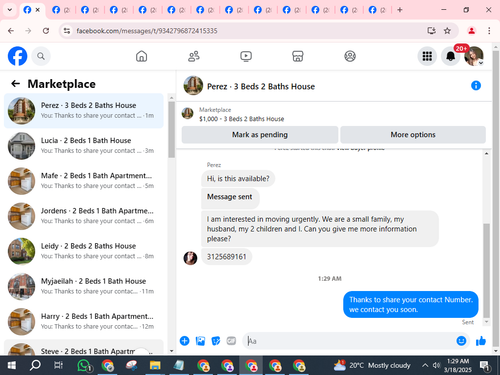This screenshot has width=500, height=375.
Task: Open notifications bell
Action: coord(450,56)
